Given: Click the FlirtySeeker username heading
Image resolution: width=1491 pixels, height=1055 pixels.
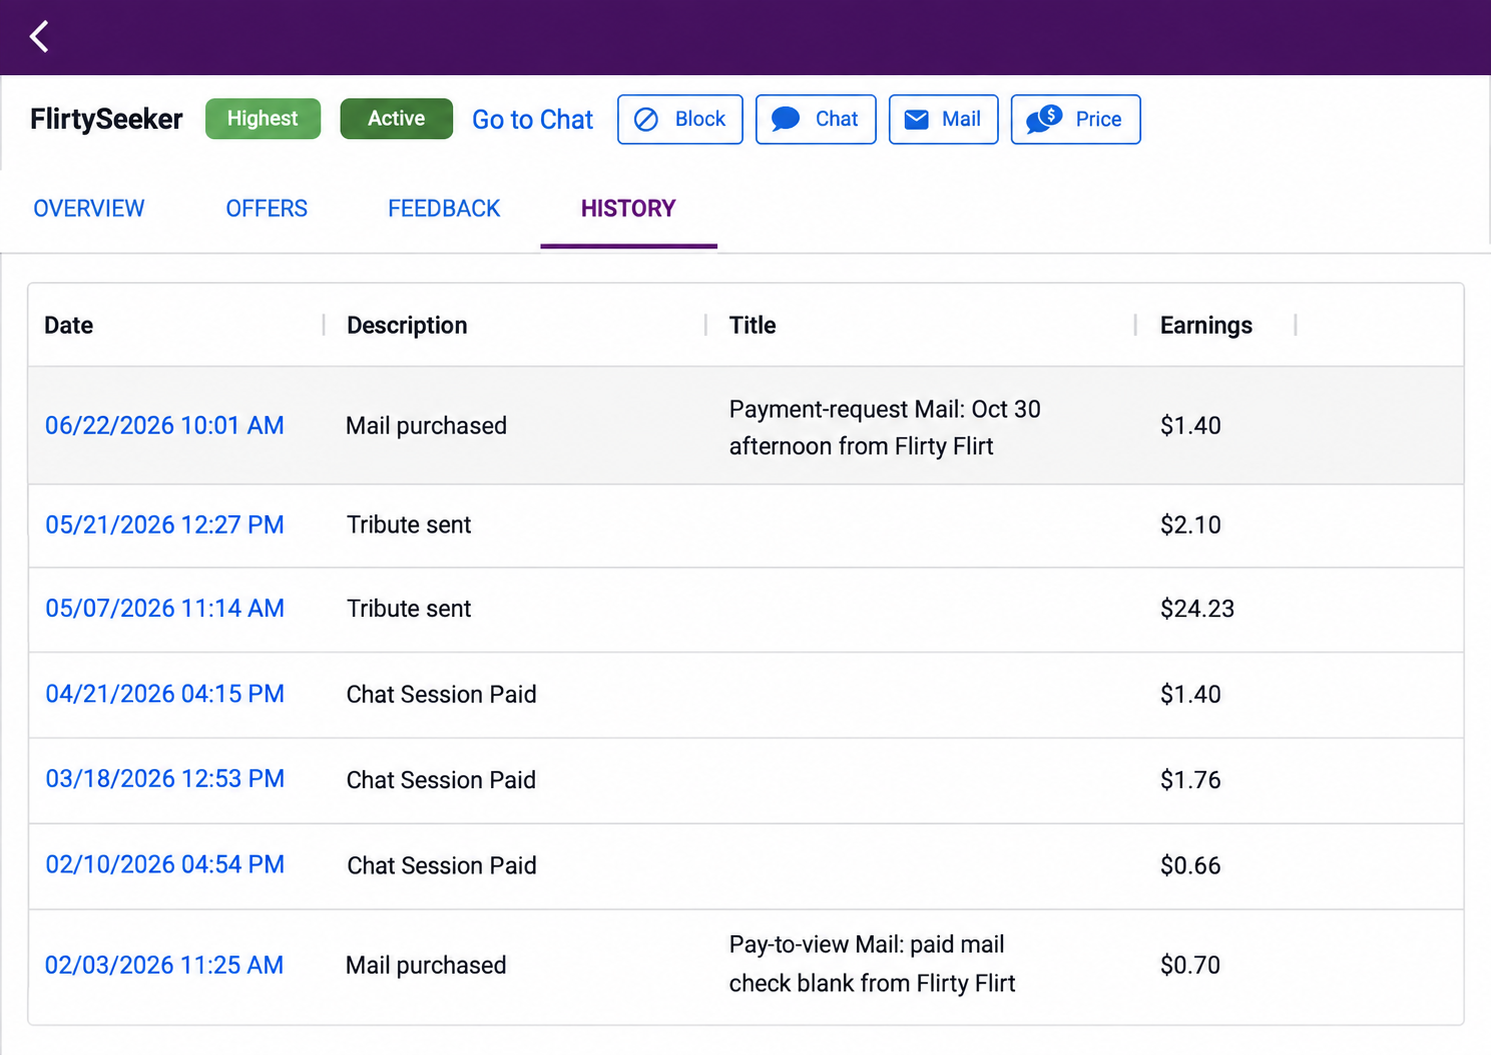Looking at the screenshot, I should (x=106, y=119).
